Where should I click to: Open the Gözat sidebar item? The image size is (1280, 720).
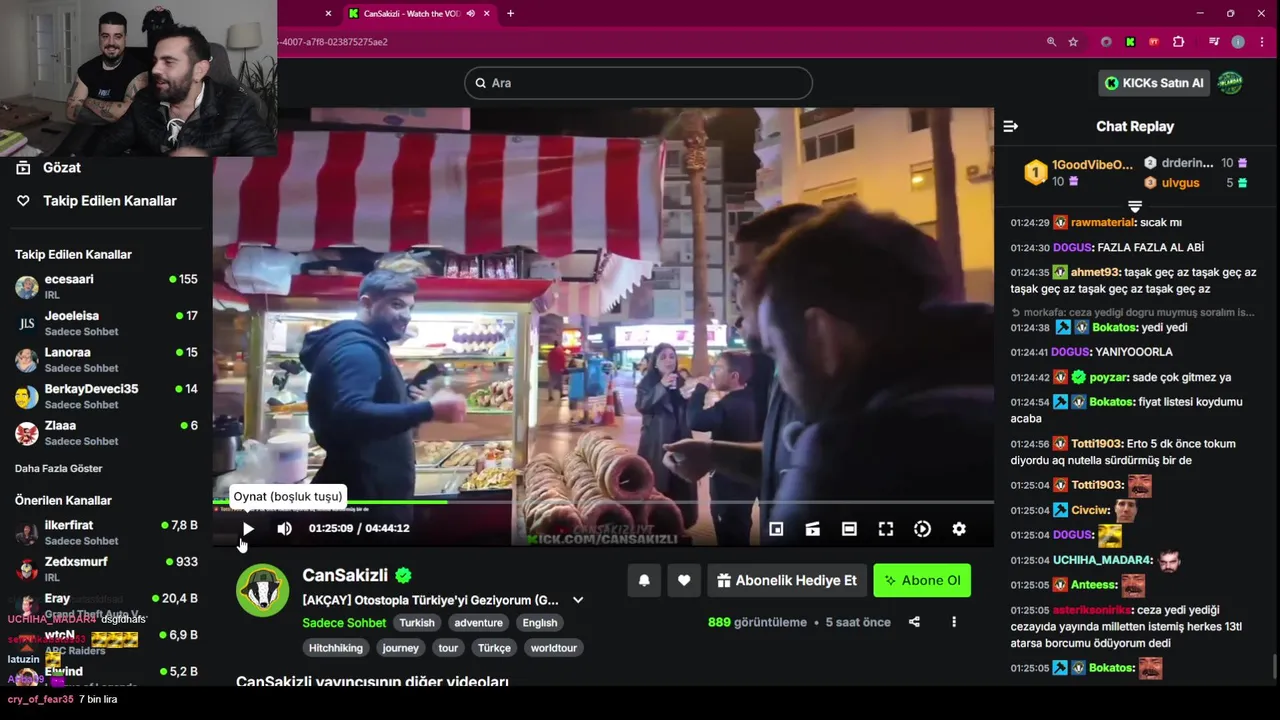106,168
